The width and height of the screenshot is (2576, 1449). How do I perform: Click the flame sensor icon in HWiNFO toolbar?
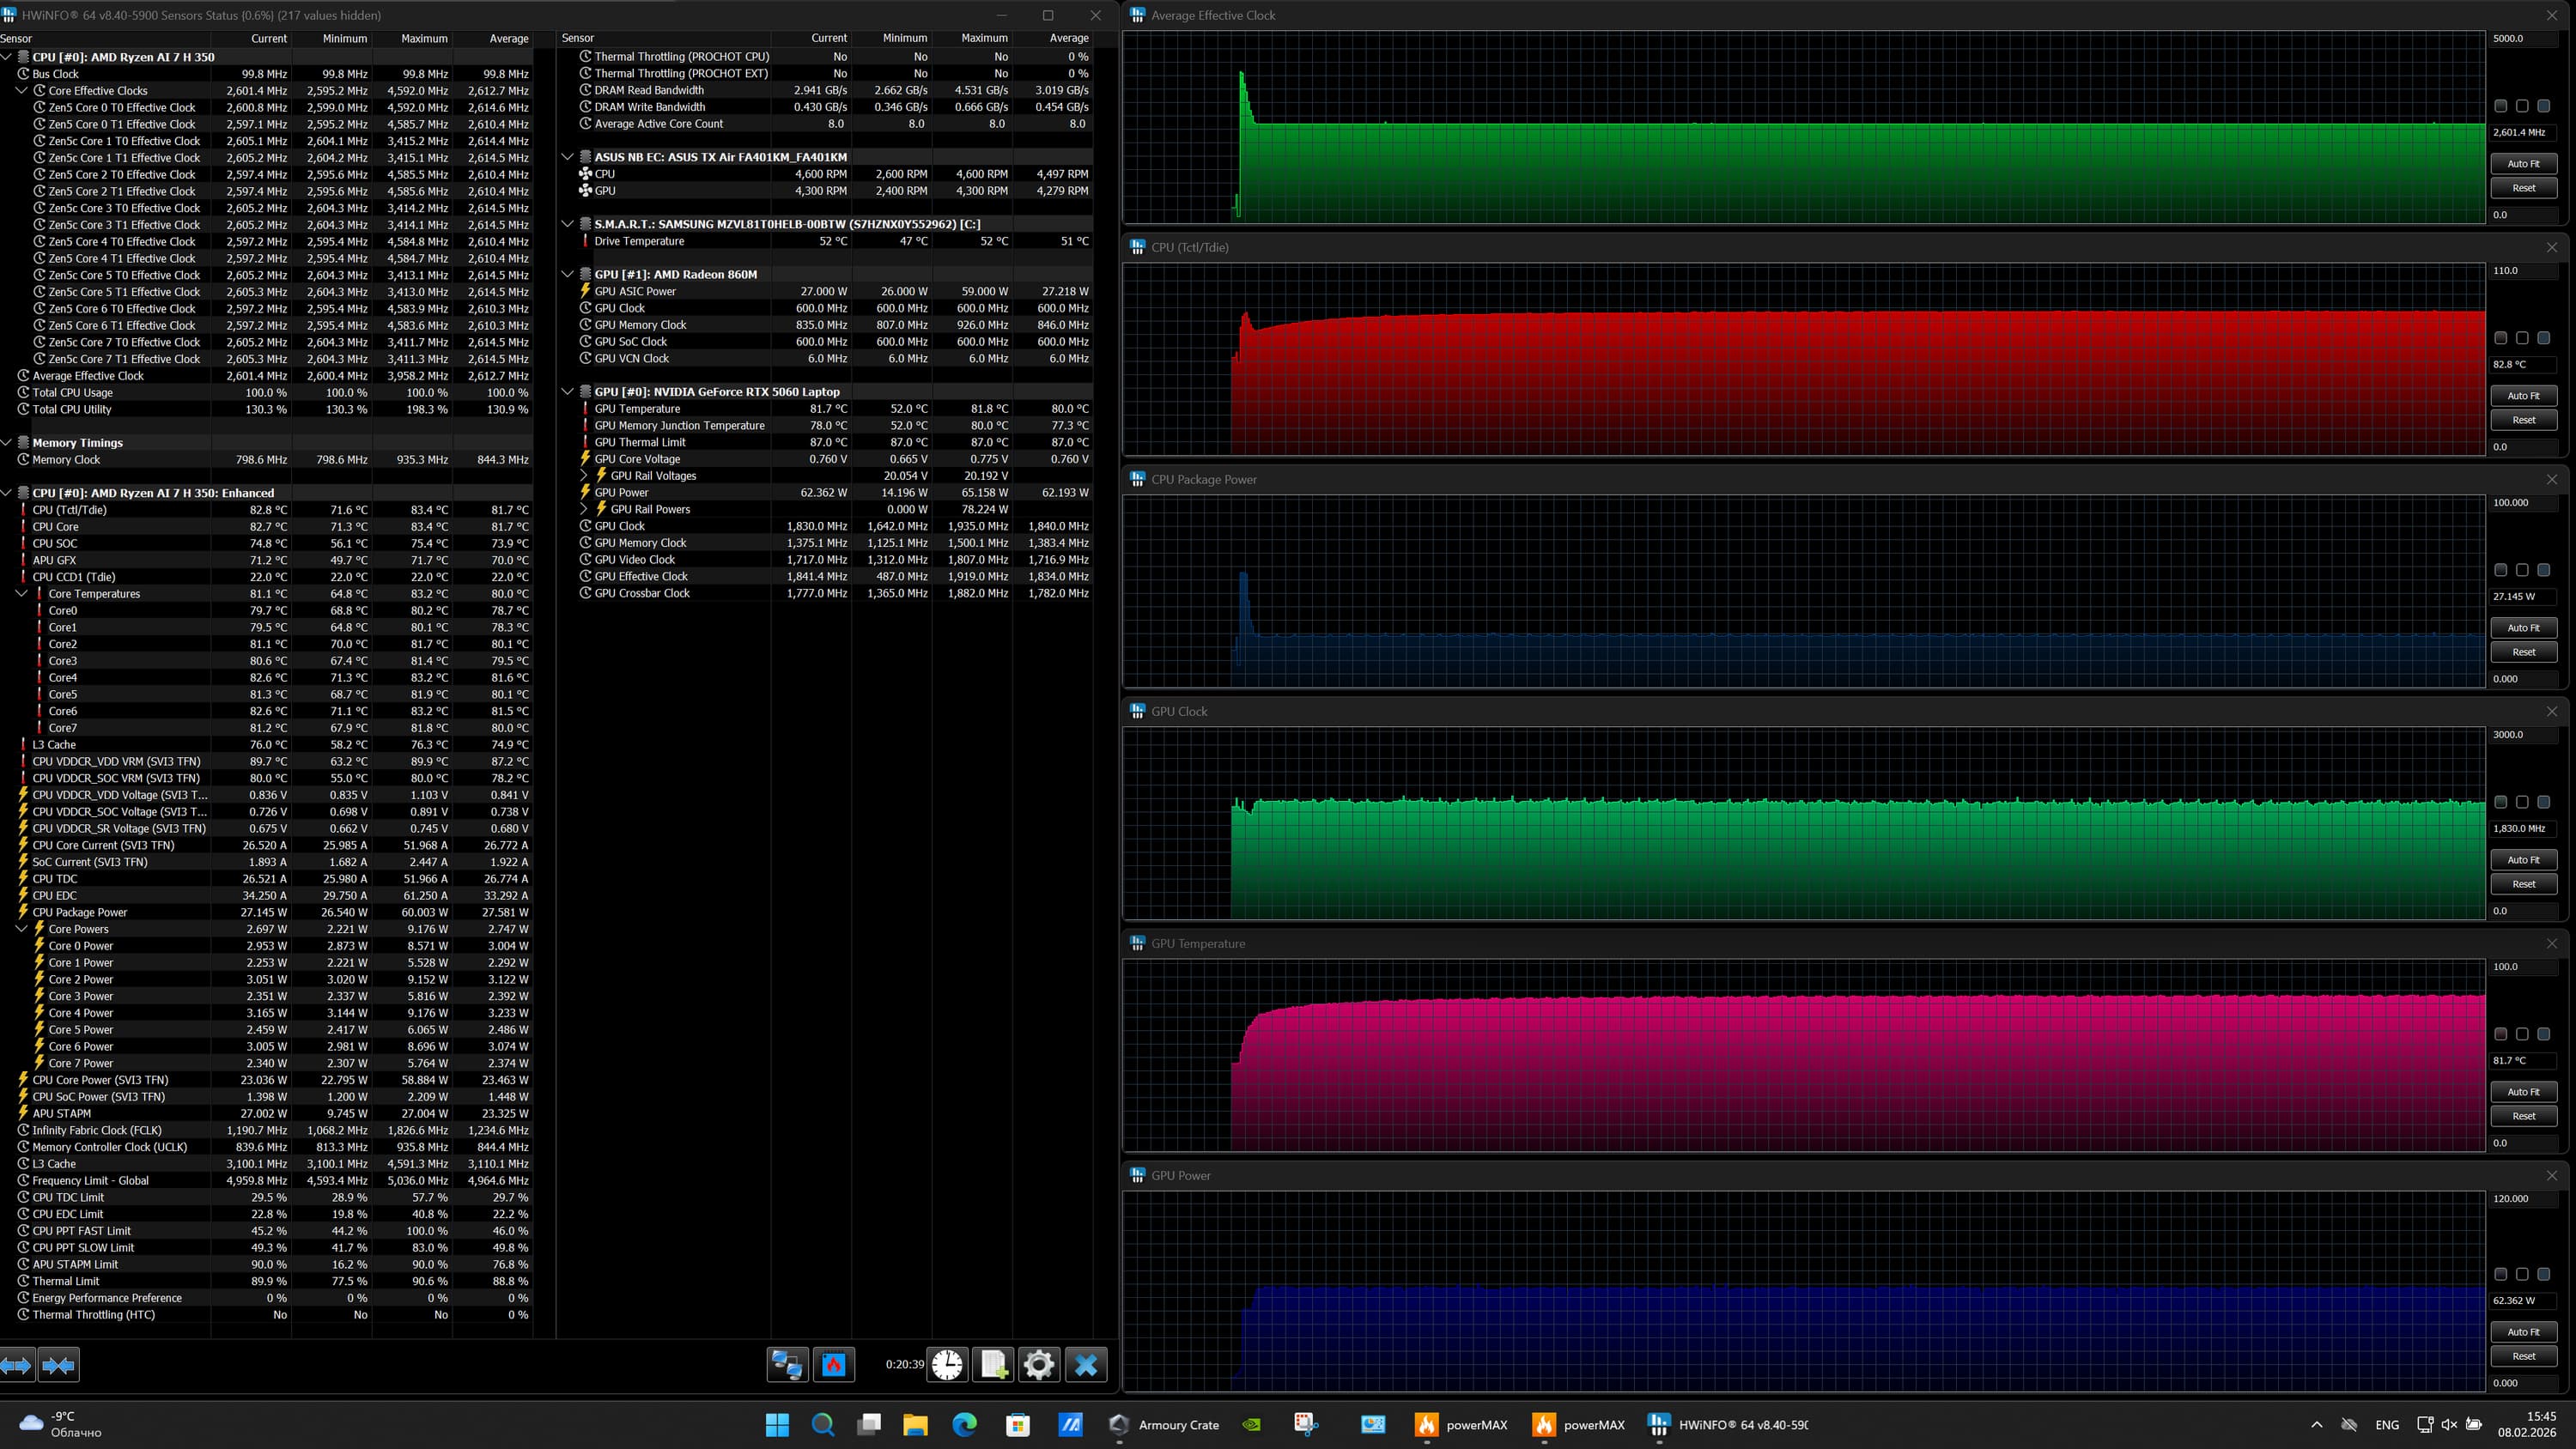click(x=834, y=1365)
